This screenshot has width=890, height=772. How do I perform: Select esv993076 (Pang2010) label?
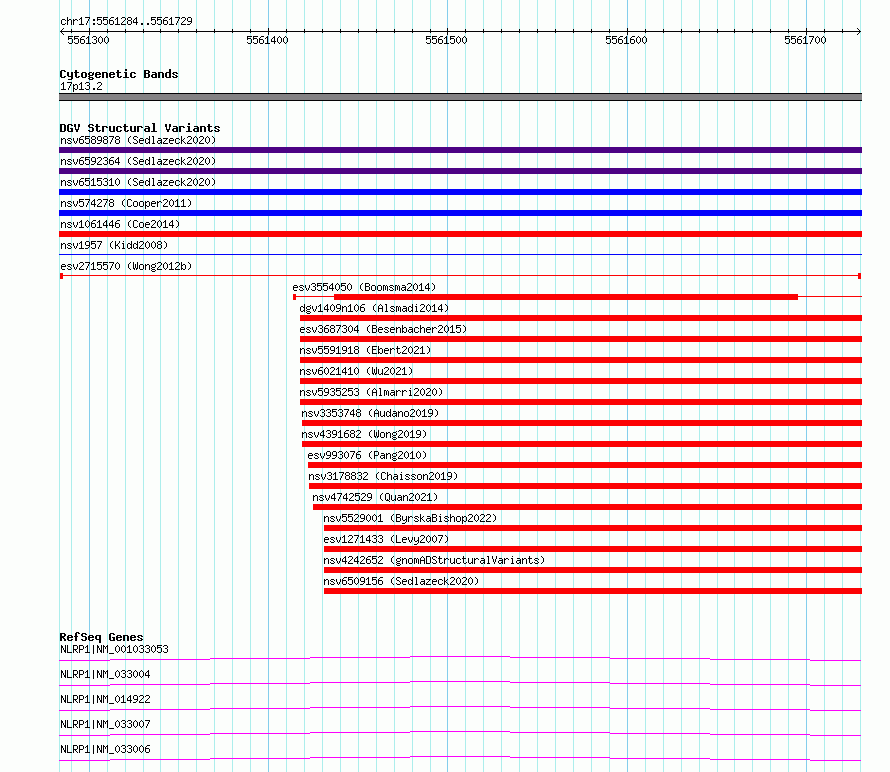367,455
